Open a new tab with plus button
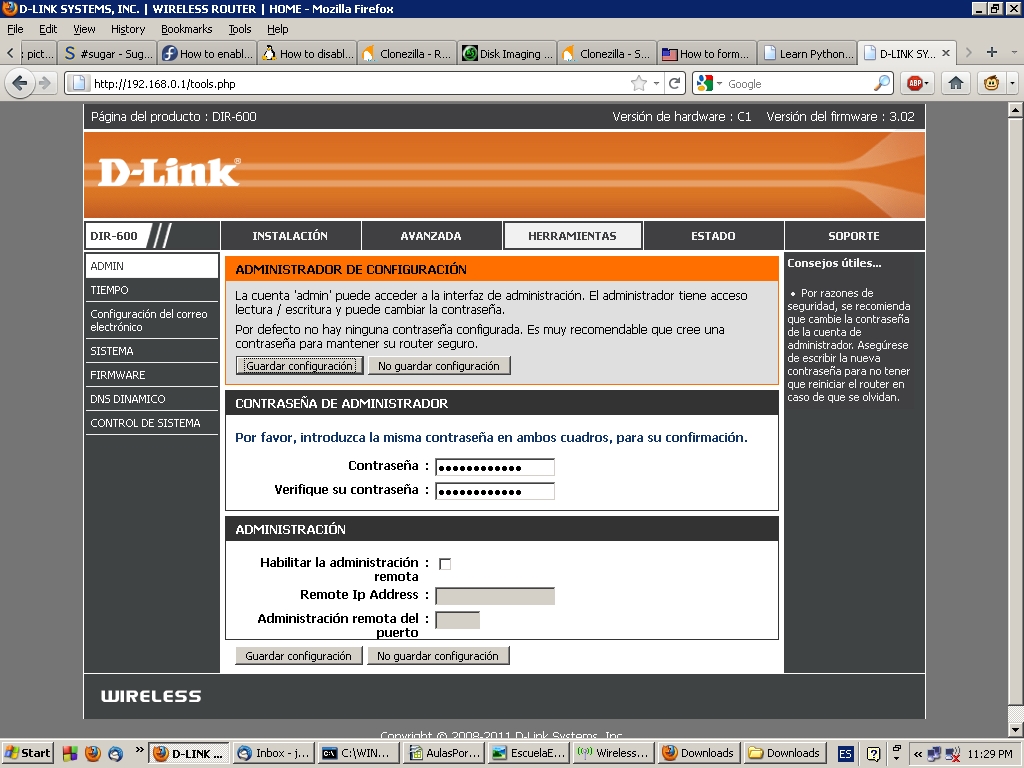 (x=992, y=52)
